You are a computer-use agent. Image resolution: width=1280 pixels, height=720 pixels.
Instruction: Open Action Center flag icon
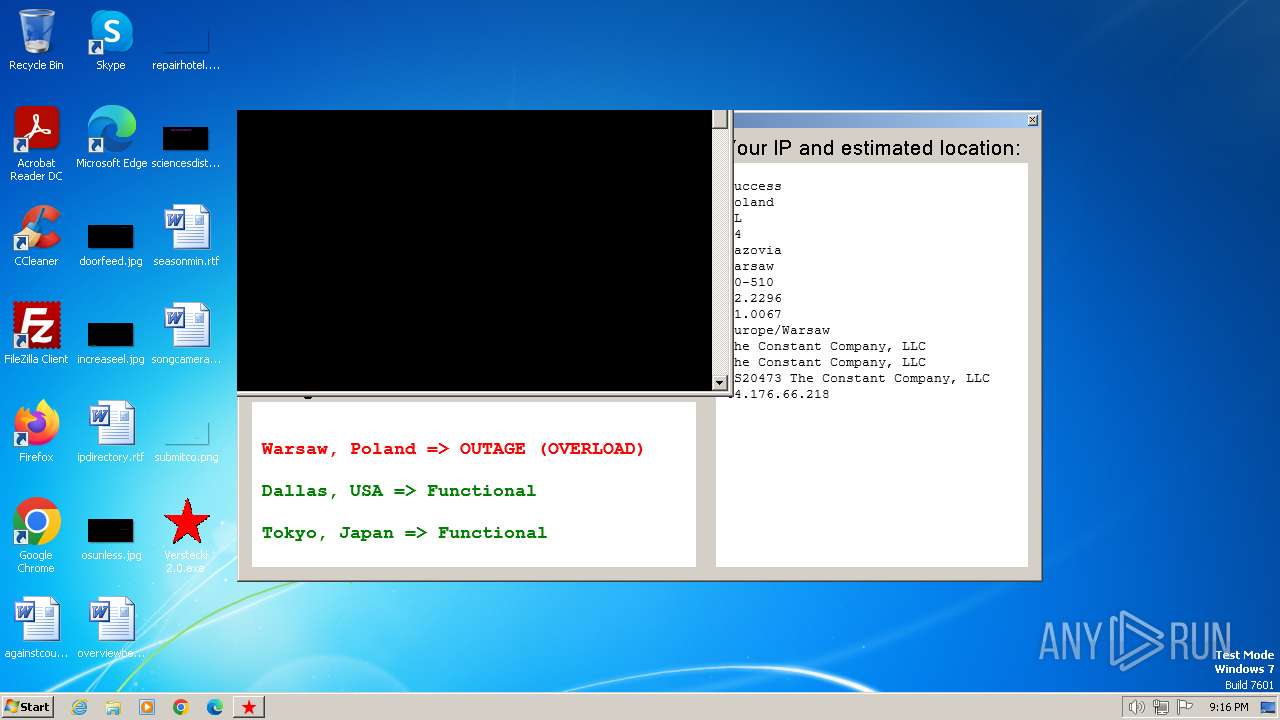(x=1185, y=707)
